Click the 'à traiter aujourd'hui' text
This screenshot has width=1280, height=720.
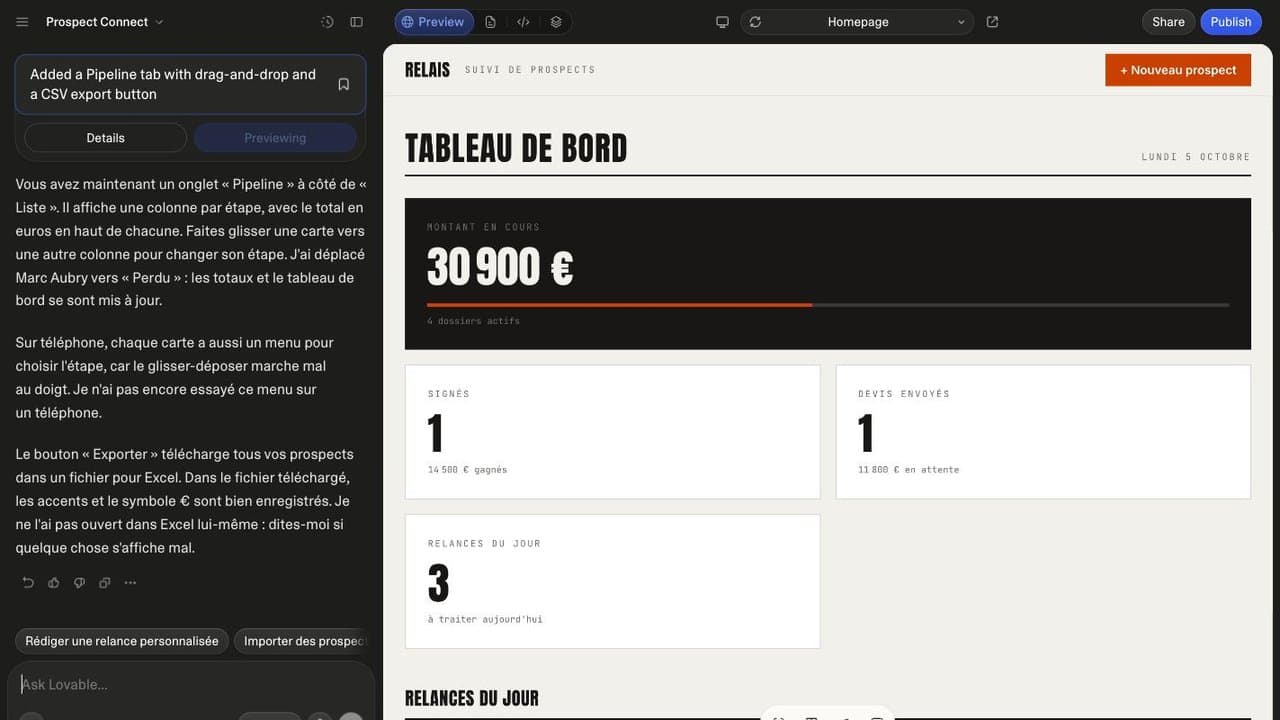pyautogui.click(x=485, y=620)
